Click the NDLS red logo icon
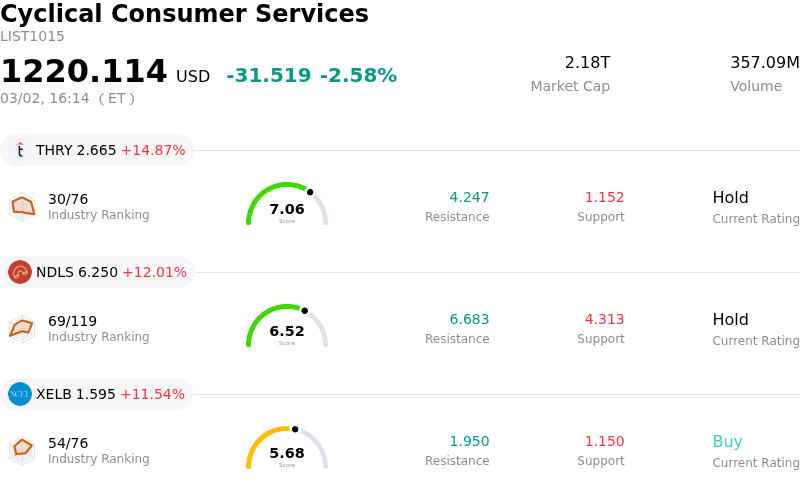 (20, 272)
